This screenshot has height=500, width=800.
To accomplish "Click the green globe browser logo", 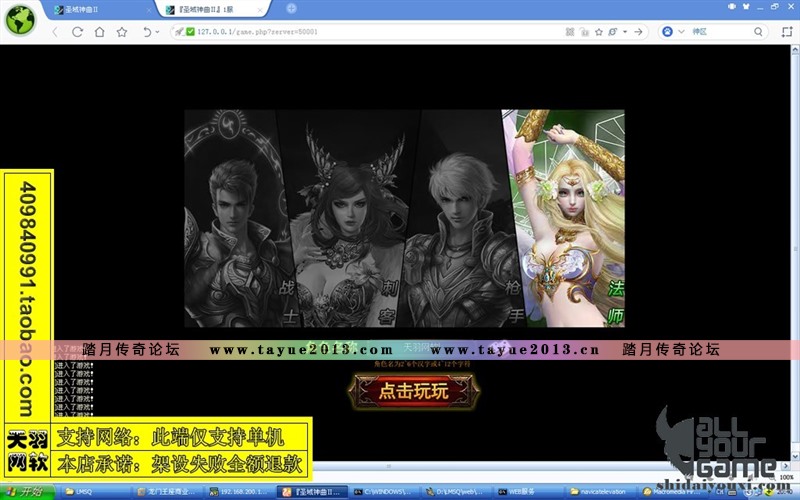I will 20,20.
